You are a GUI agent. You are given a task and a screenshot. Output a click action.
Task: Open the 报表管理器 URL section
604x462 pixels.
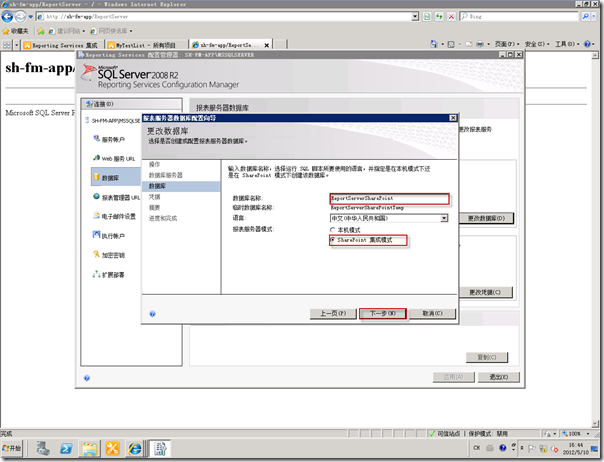tap(117, 197)
